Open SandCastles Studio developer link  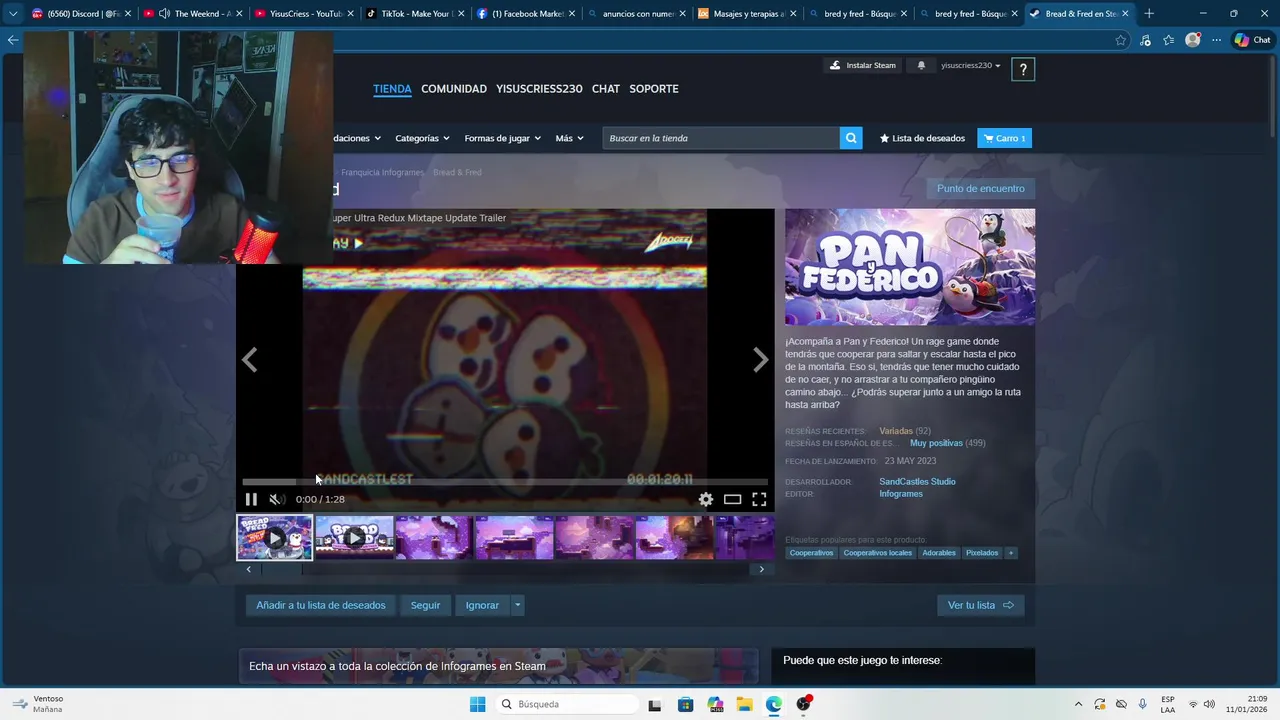click(917, 481)
